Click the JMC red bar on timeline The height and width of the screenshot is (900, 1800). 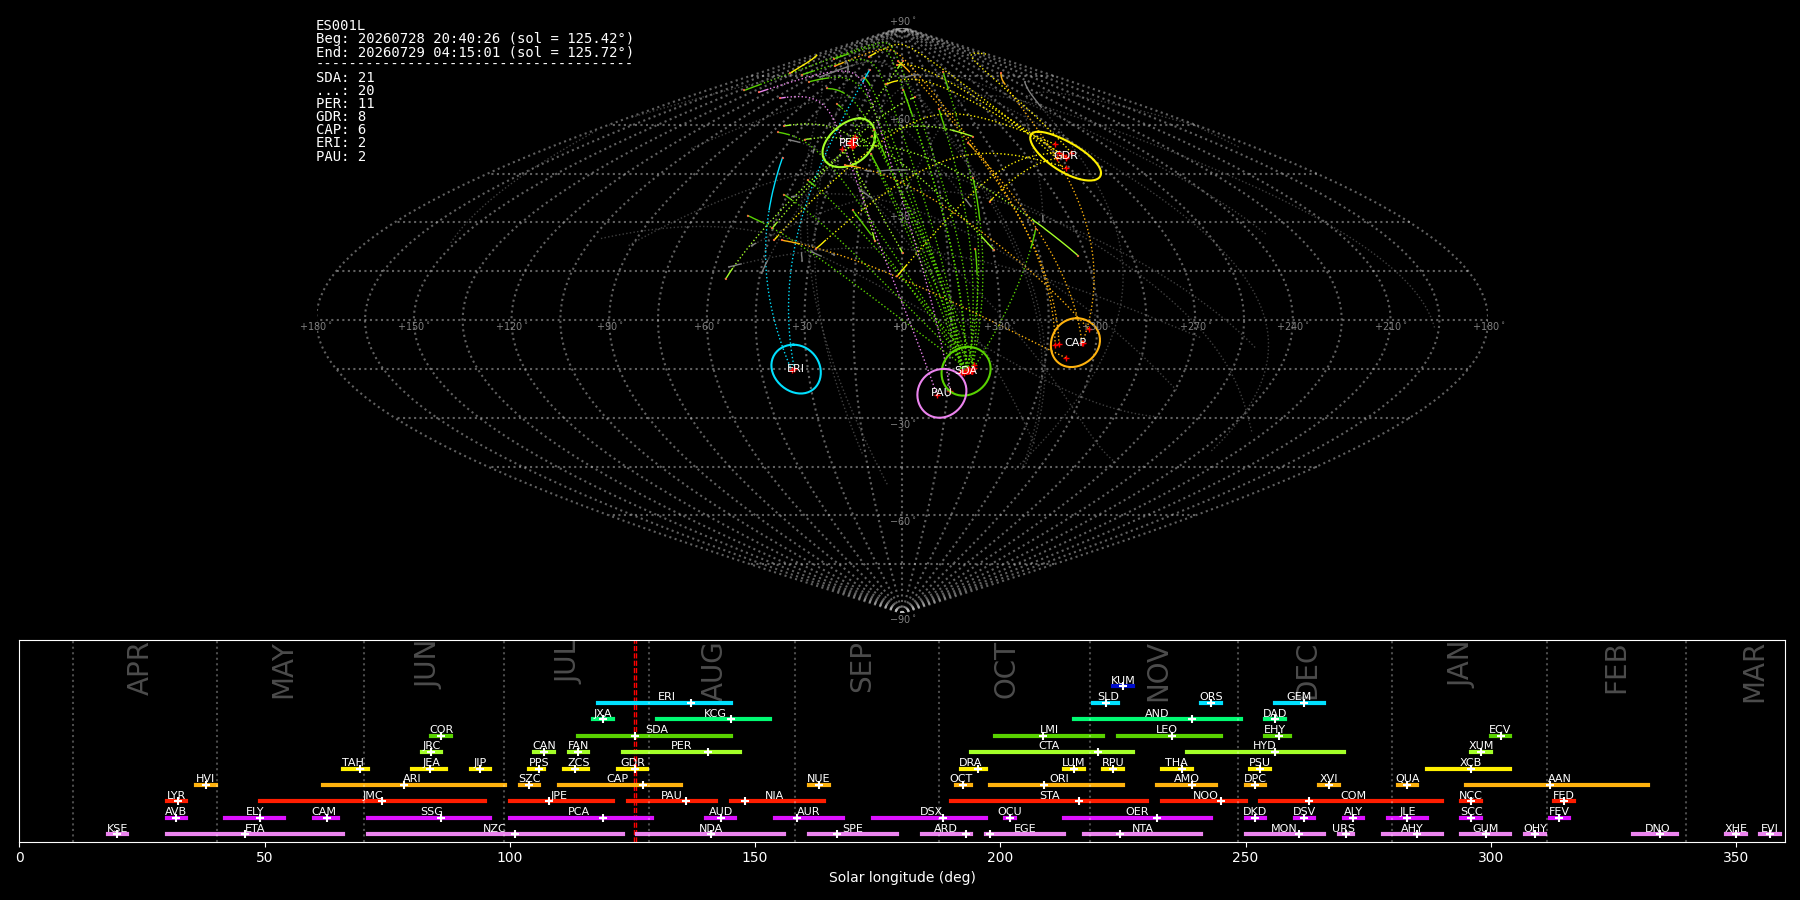click(x=372, y=801)
